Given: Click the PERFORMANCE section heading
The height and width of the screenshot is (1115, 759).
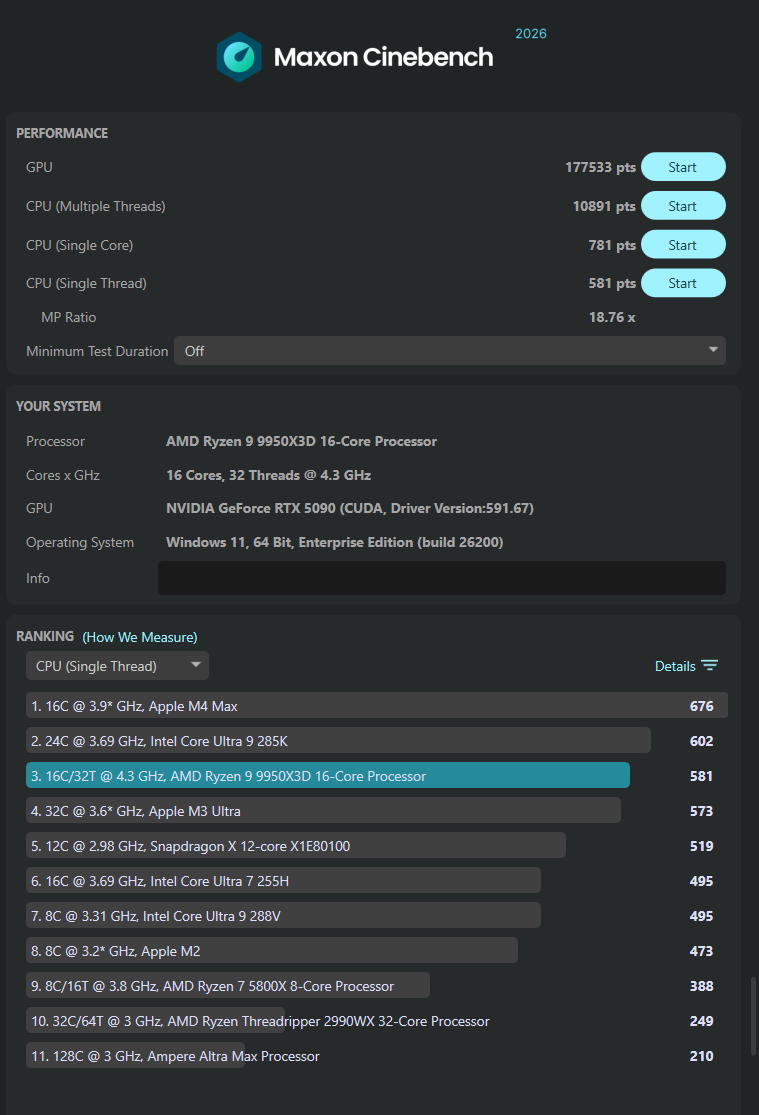Looking at the screenshot, I should 62,133.
